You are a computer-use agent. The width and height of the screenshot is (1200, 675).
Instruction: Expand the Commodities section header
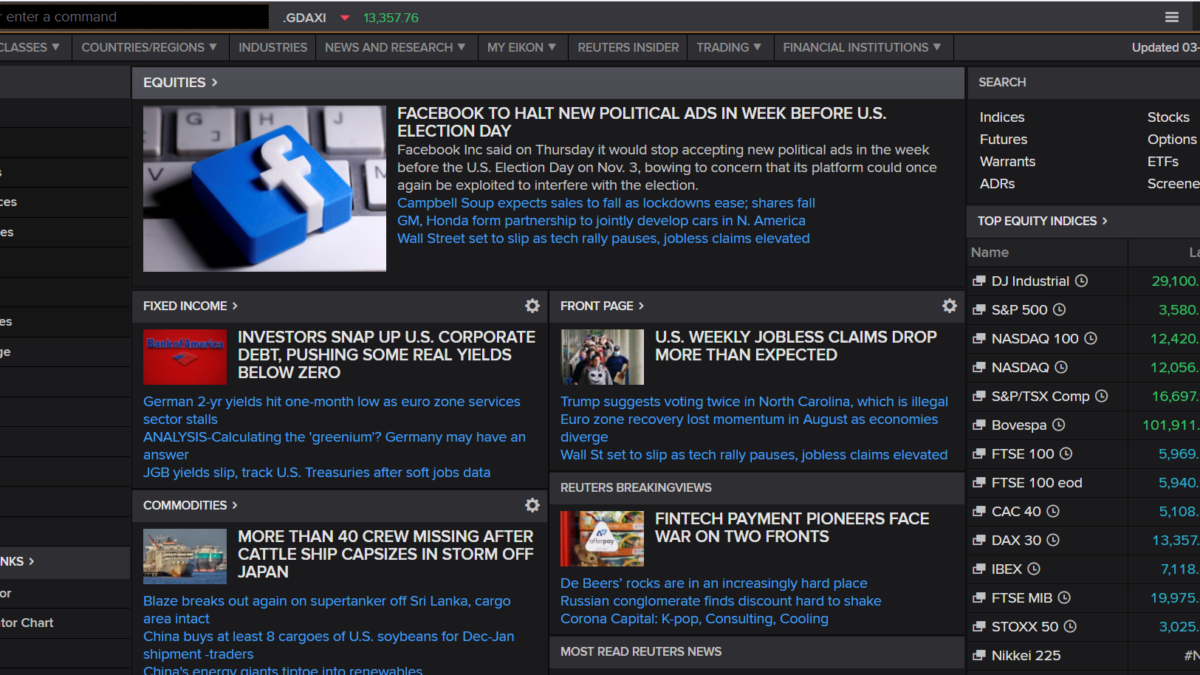point(190,505)
